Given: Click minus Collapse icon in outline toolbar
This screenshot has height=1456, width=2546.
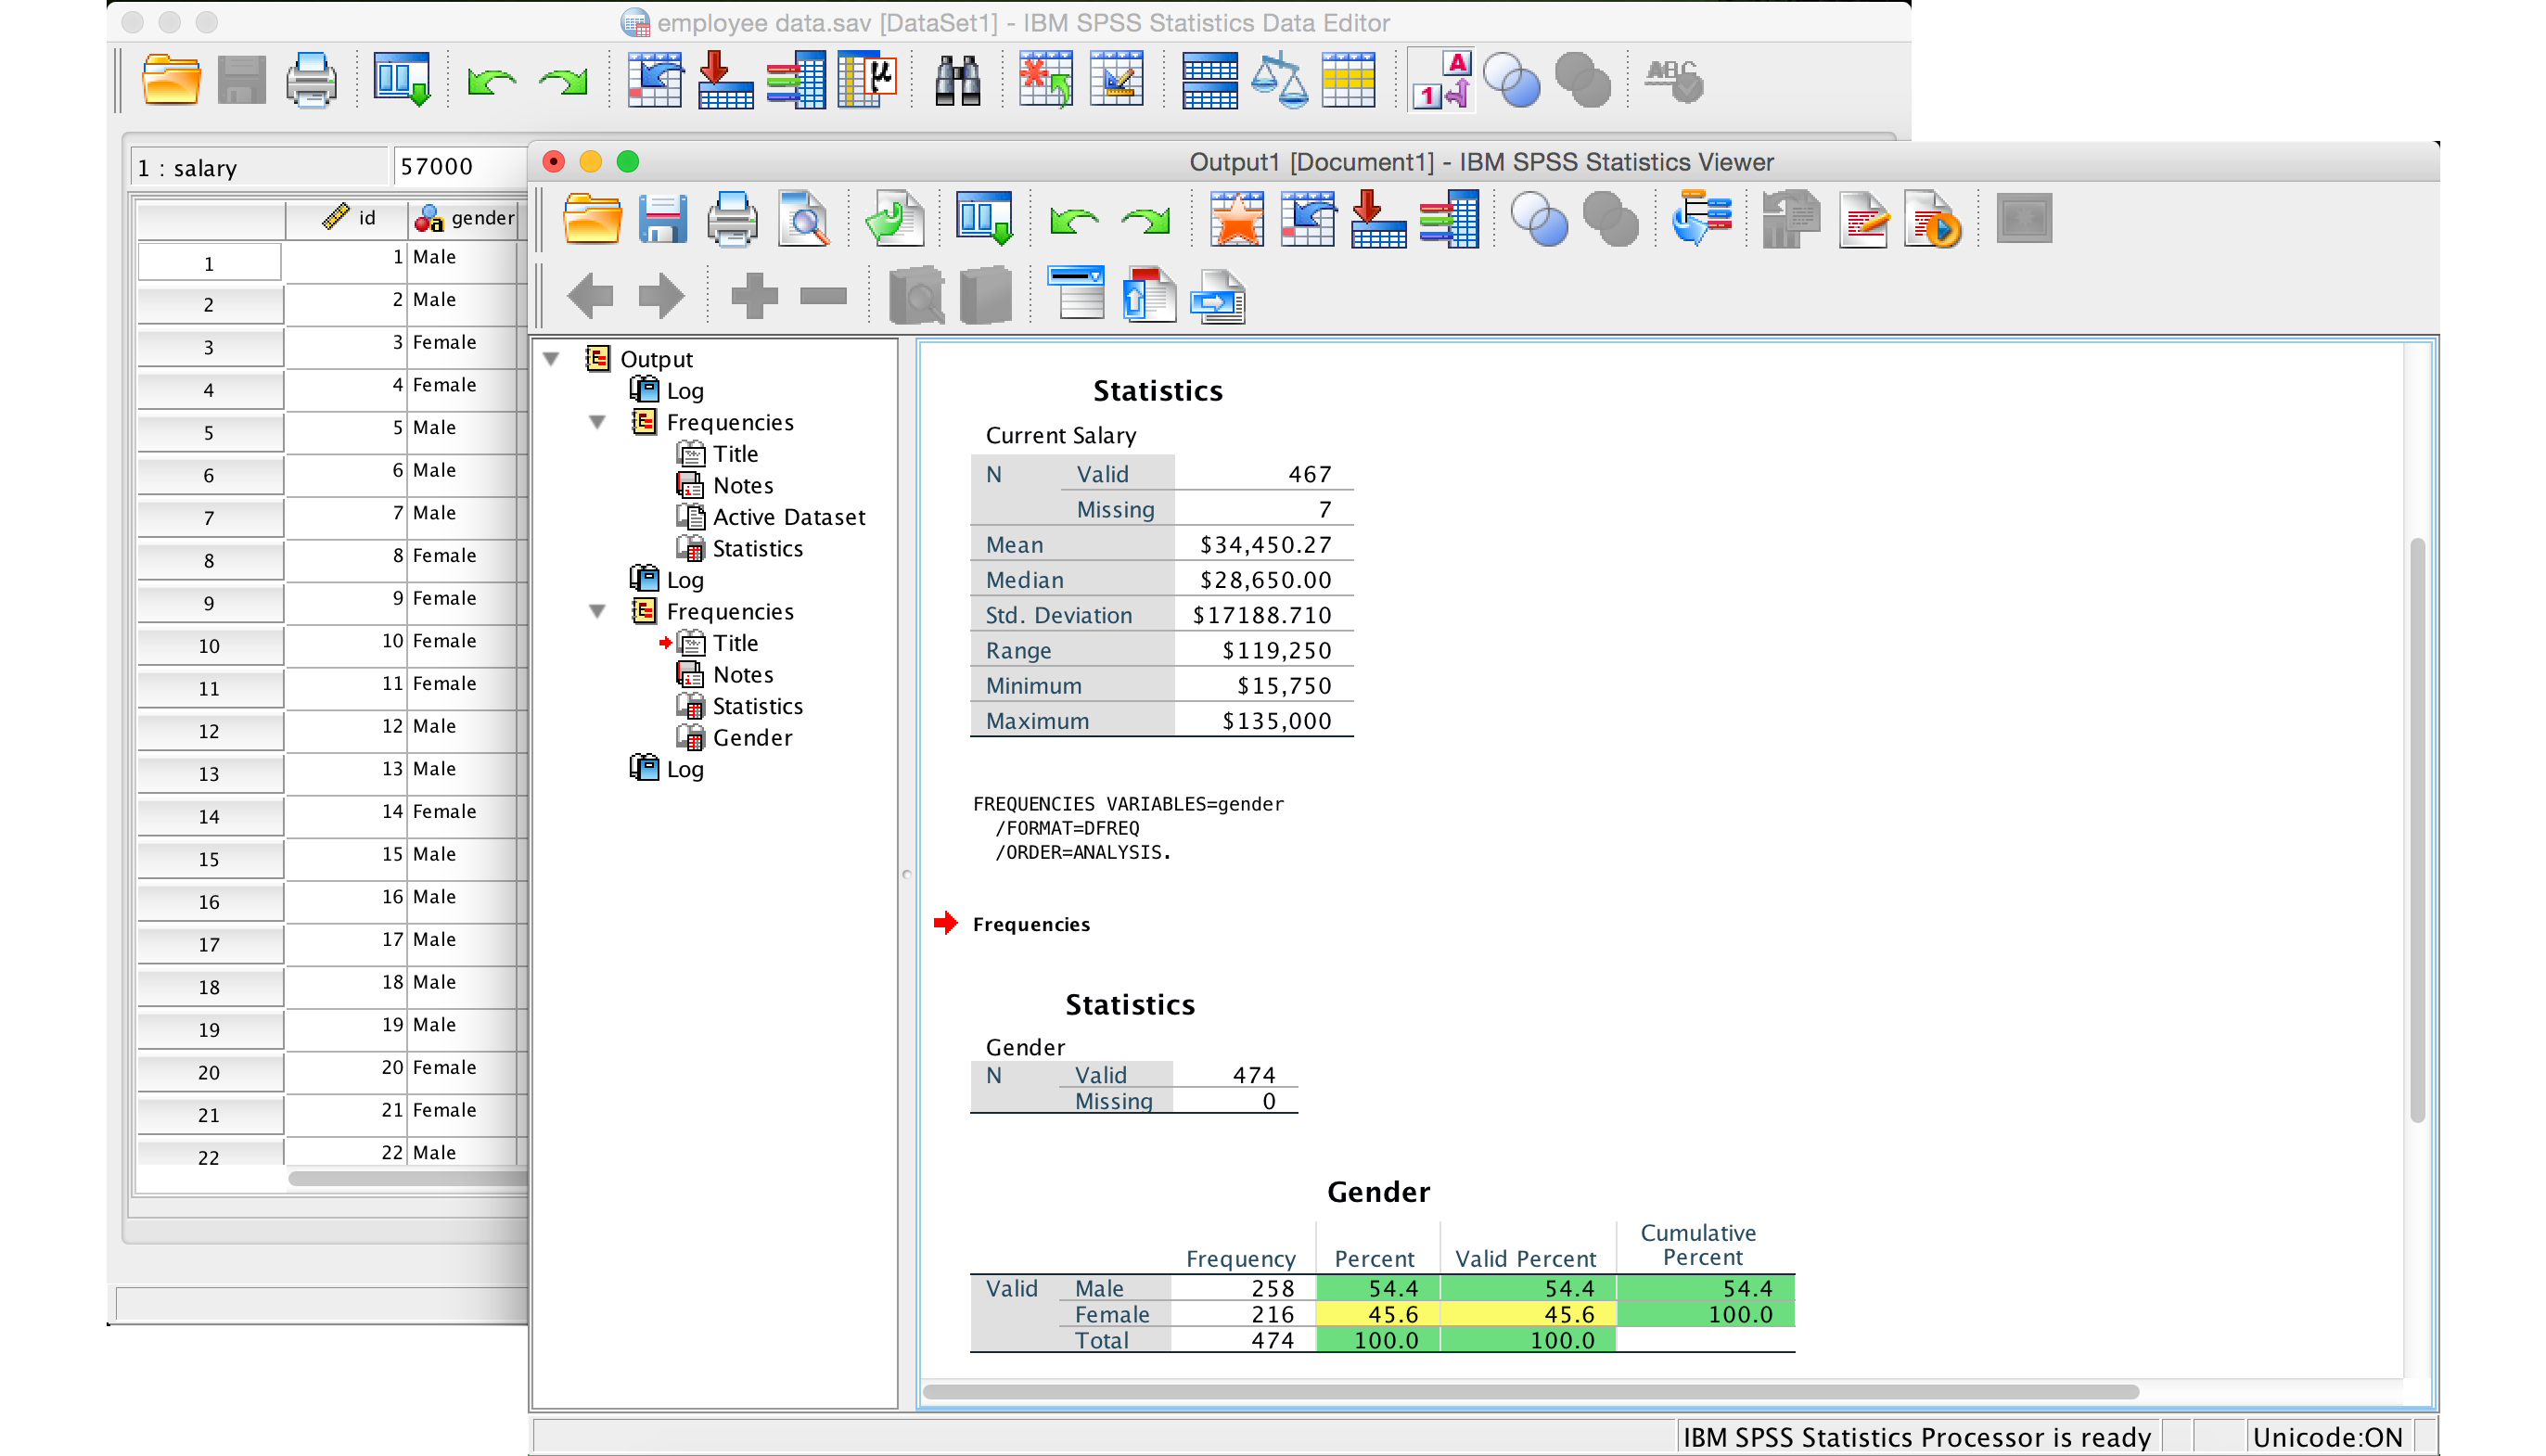Looking at the screenshot, I should click(824, 295).
